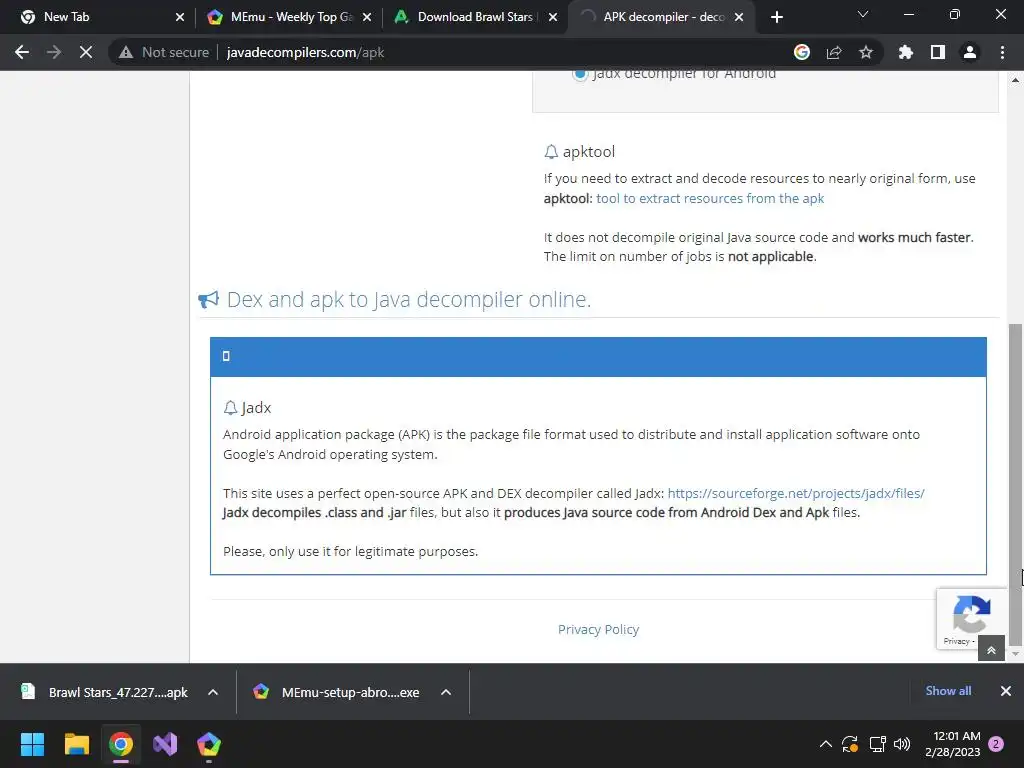
Task: Click the address bar URL field
Action: pos(496,52)
